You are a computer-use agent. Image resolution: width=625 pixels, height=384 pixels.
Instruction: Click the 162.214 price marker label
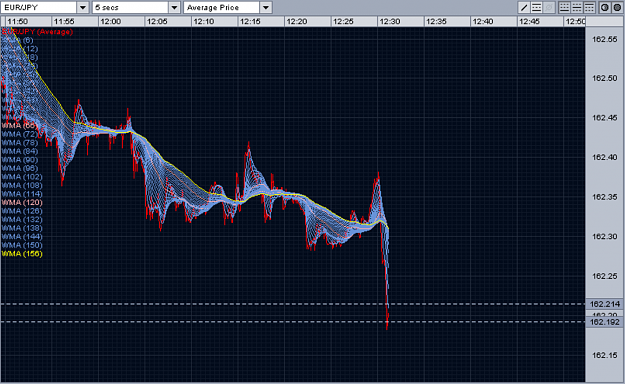[x=605, y=304]
